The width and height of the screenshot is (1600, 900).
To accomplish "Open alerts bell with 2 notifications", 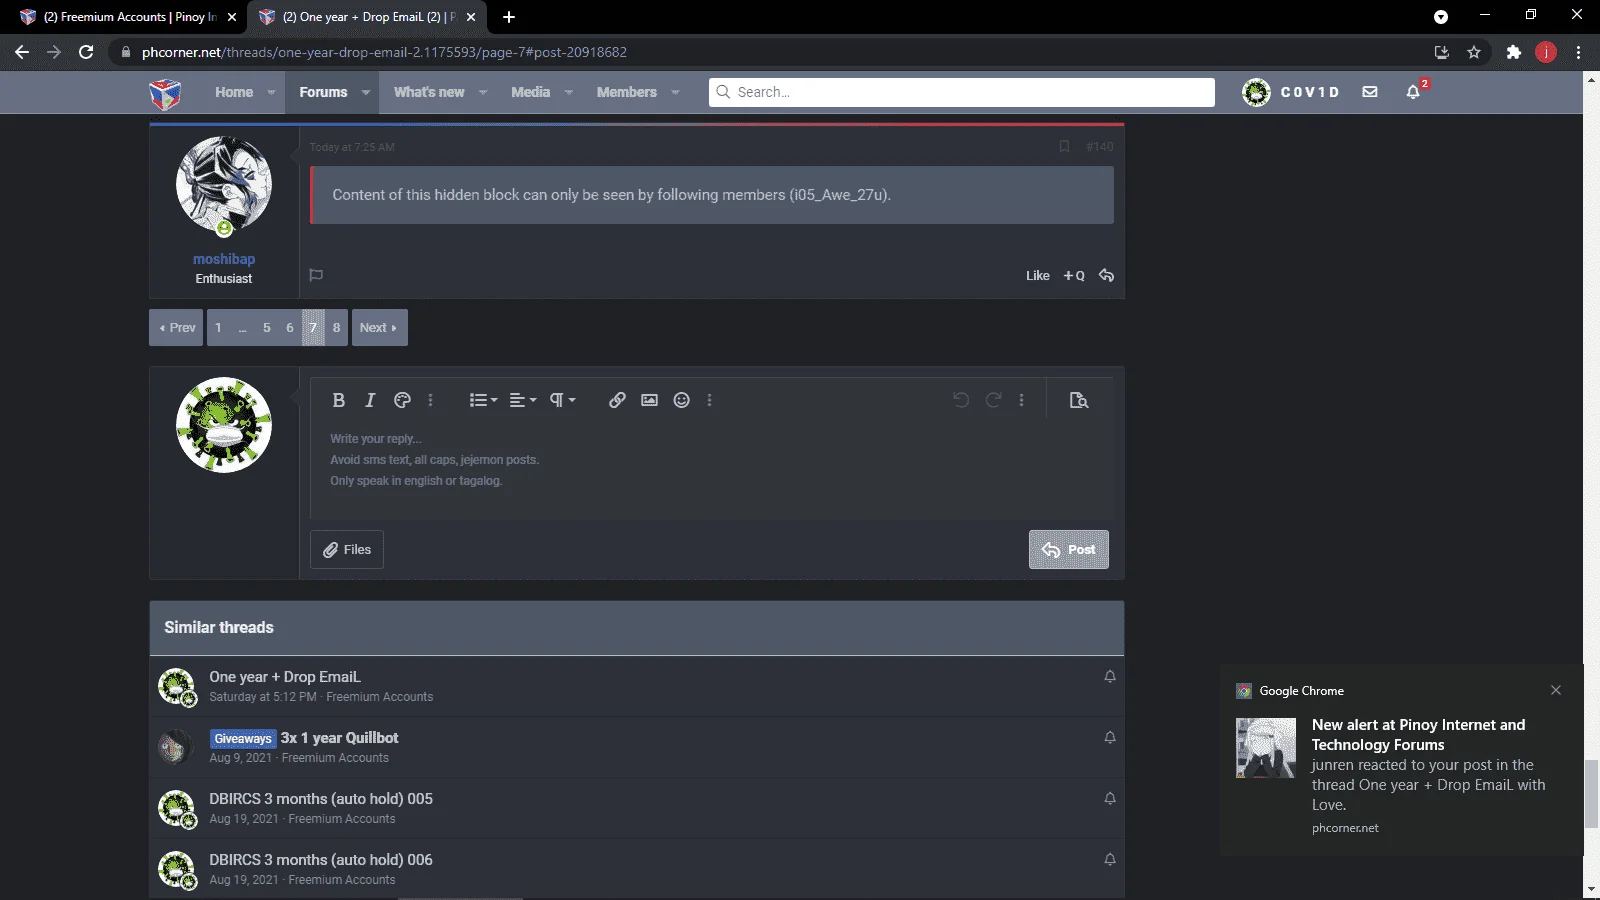I will click(x=1413, y=92).
